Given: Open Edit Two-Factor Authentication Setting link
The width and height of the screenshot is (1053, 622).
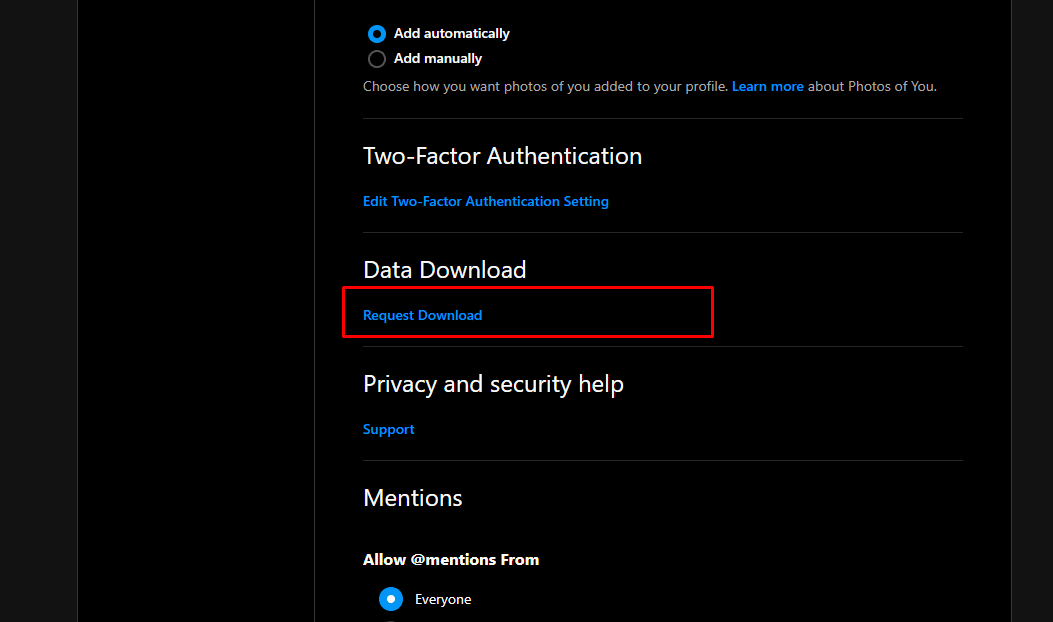Looking at the screenshot, I should (485, 201).
